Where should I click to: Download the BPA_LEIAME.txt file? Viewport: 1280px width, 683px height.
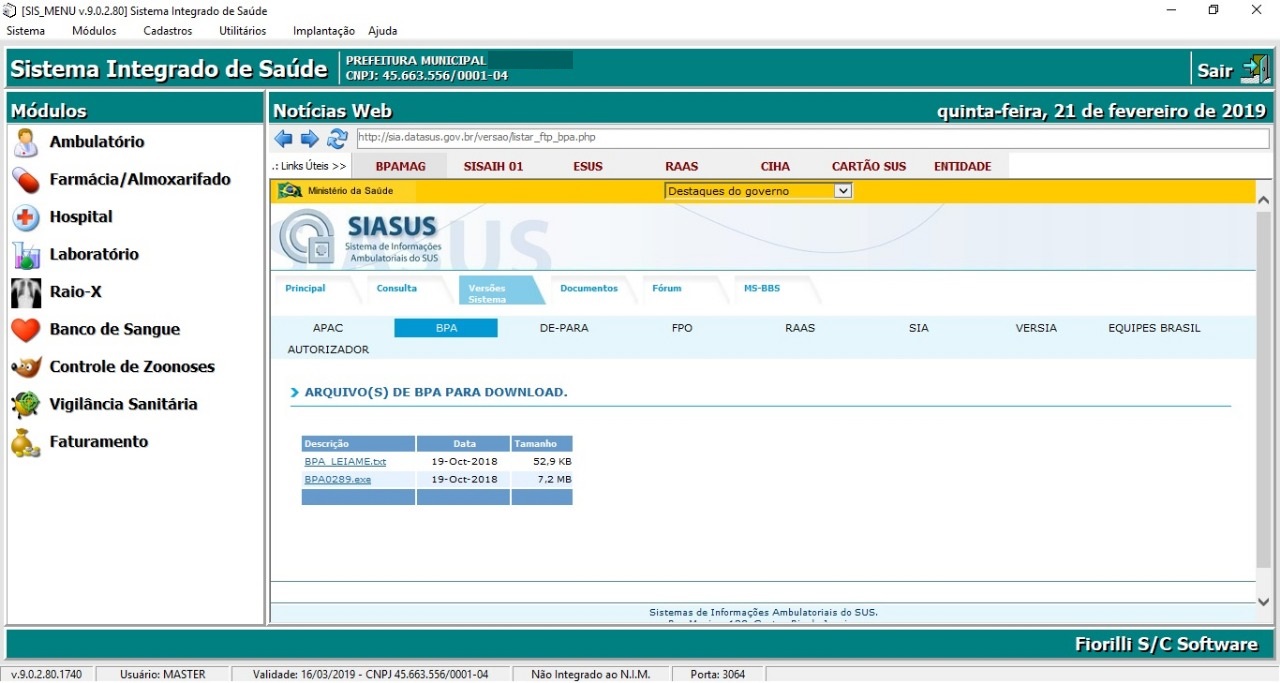345,462
